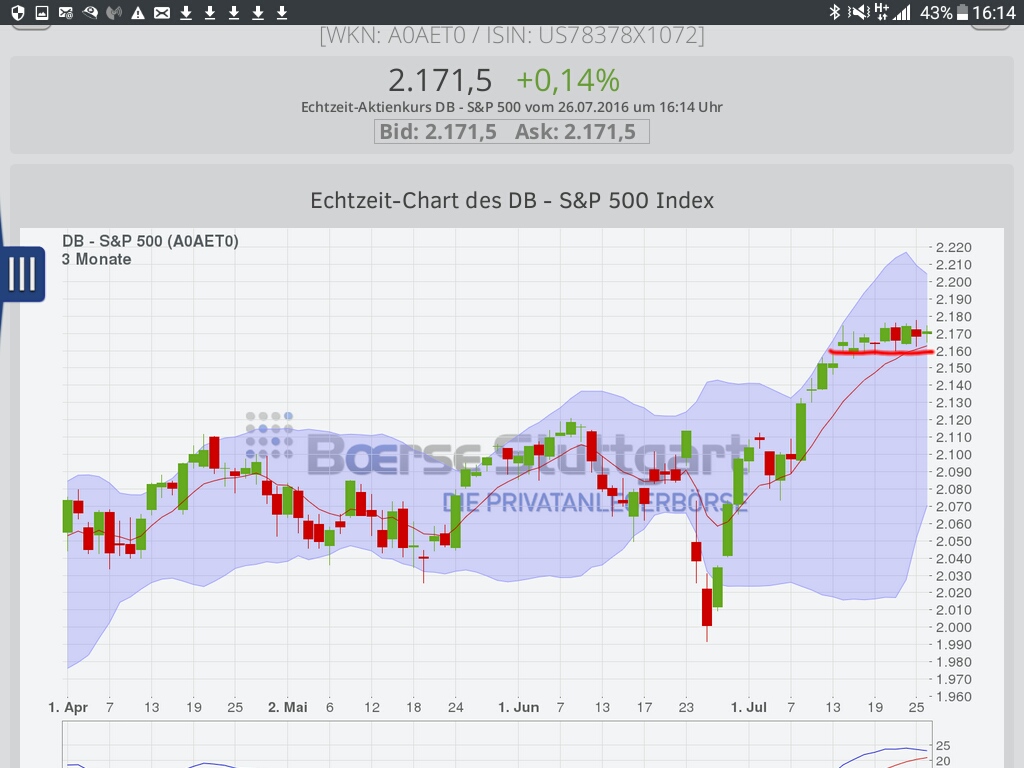Tap the shield icon in status bar
1024x768 pixels.
(x=18, y=12)
